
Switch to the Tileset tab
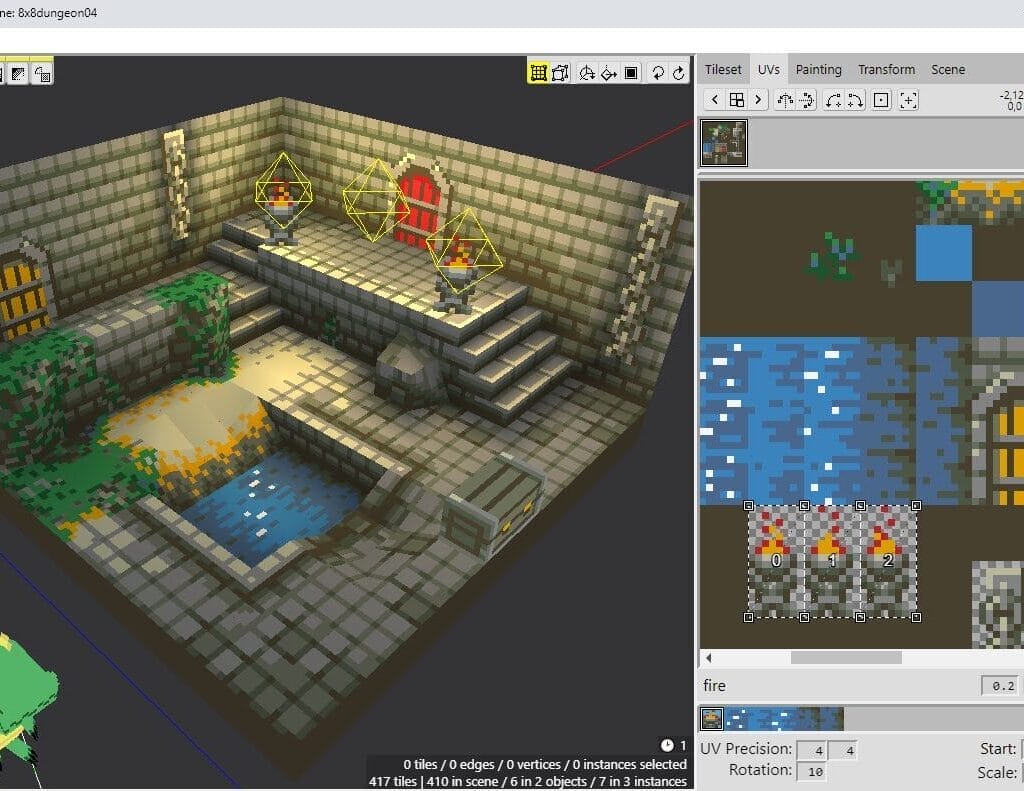(x=722, y=69)
